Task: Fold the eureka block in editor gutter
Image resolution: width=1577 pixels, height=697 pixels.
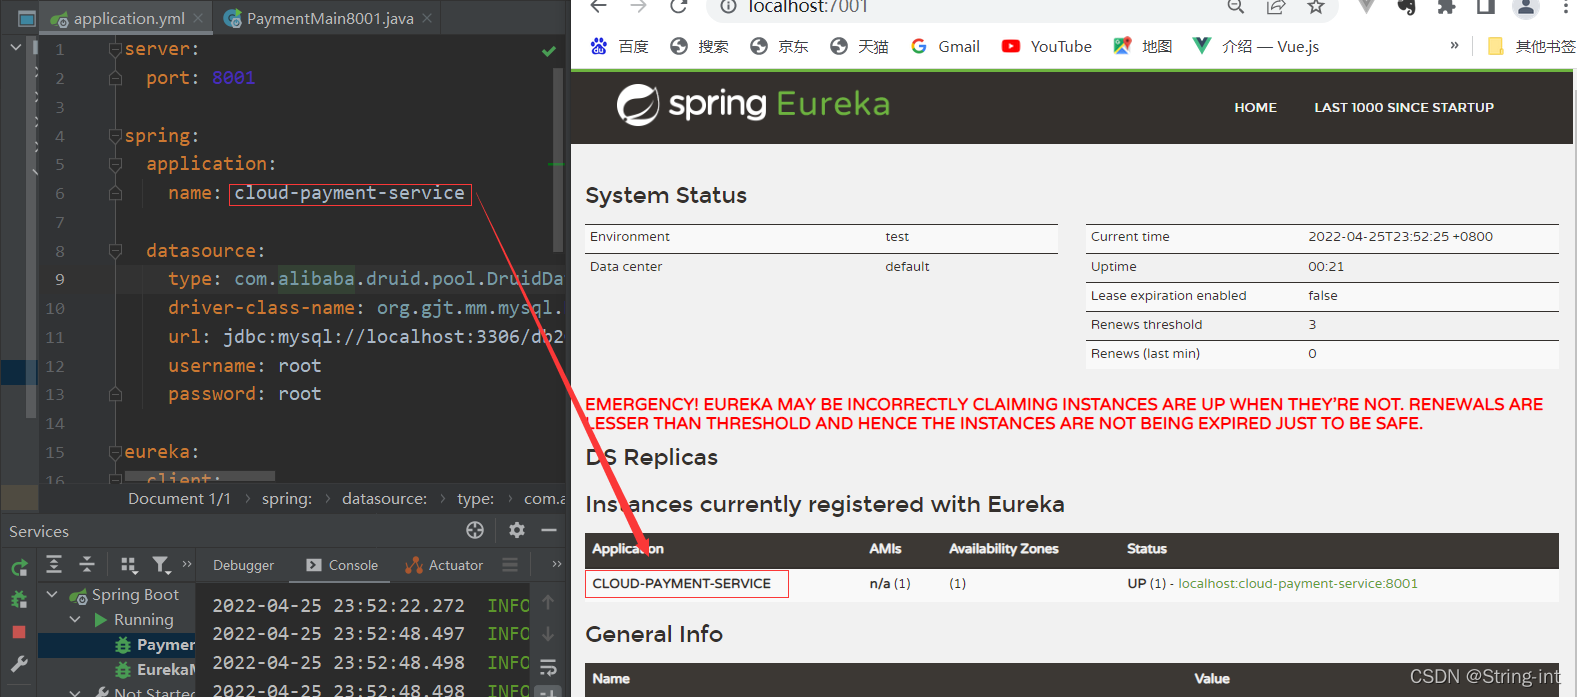Action: 115,452
